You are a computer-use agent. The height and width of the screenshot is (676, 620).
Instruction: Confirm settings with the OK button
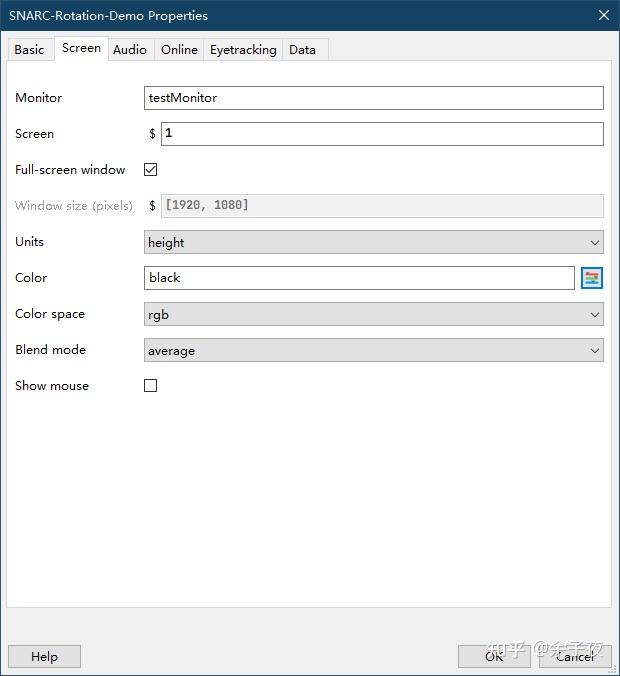tap(494, 657)
